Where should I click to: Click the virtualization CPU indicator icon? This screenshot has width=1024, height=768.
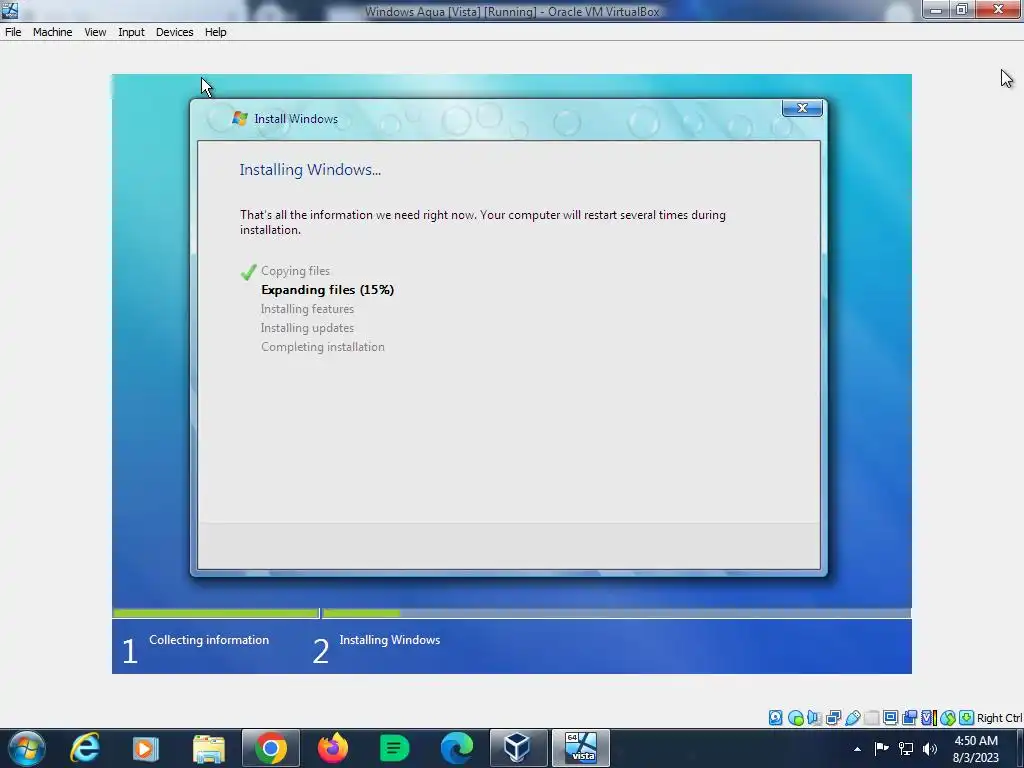click(928, 718)
